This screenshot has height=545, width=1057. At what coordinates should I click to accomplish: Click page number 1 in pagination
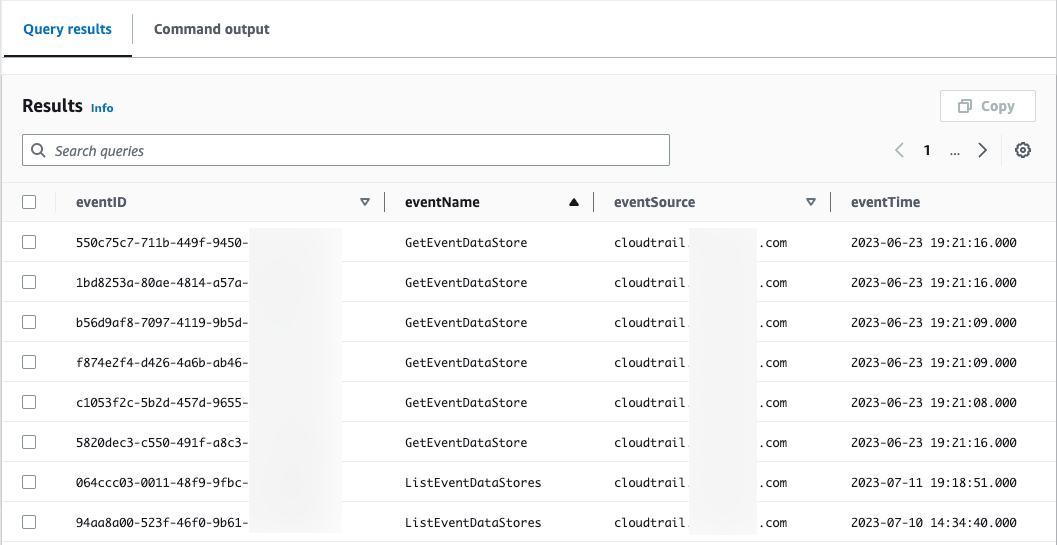927,150
